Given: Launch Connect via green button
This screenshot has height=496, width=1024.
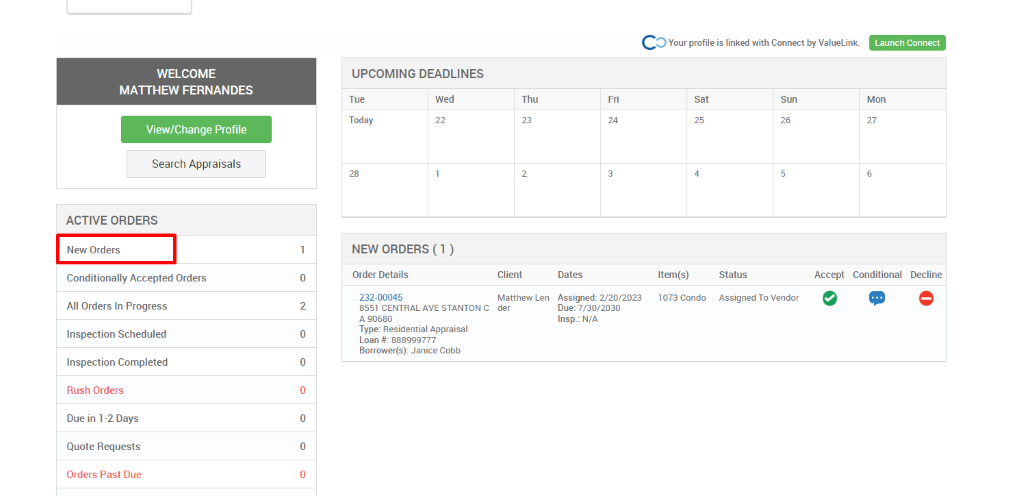Looking at the screenshot, I should pos(907,43).
